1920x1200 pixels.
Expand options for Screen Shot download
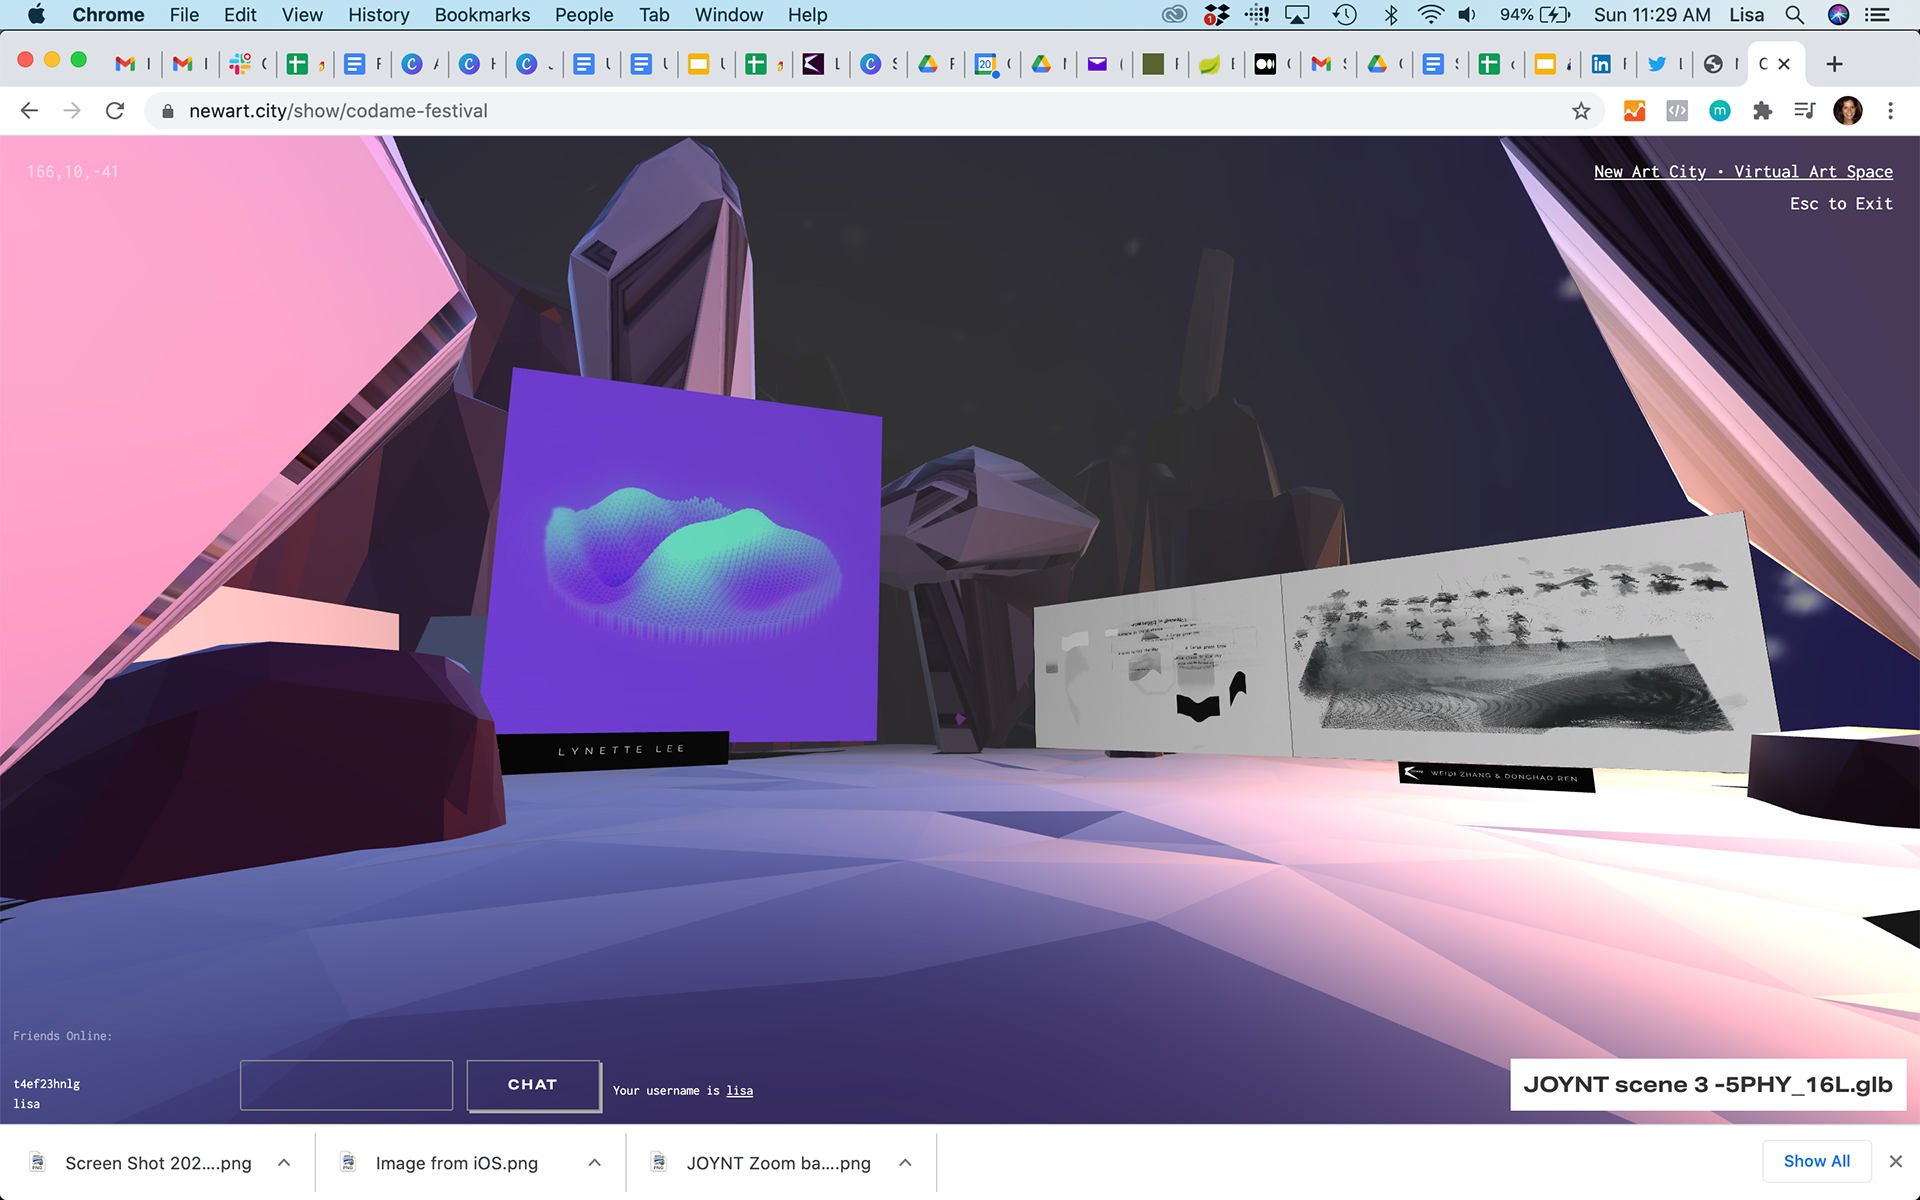tap(284, 1163)
